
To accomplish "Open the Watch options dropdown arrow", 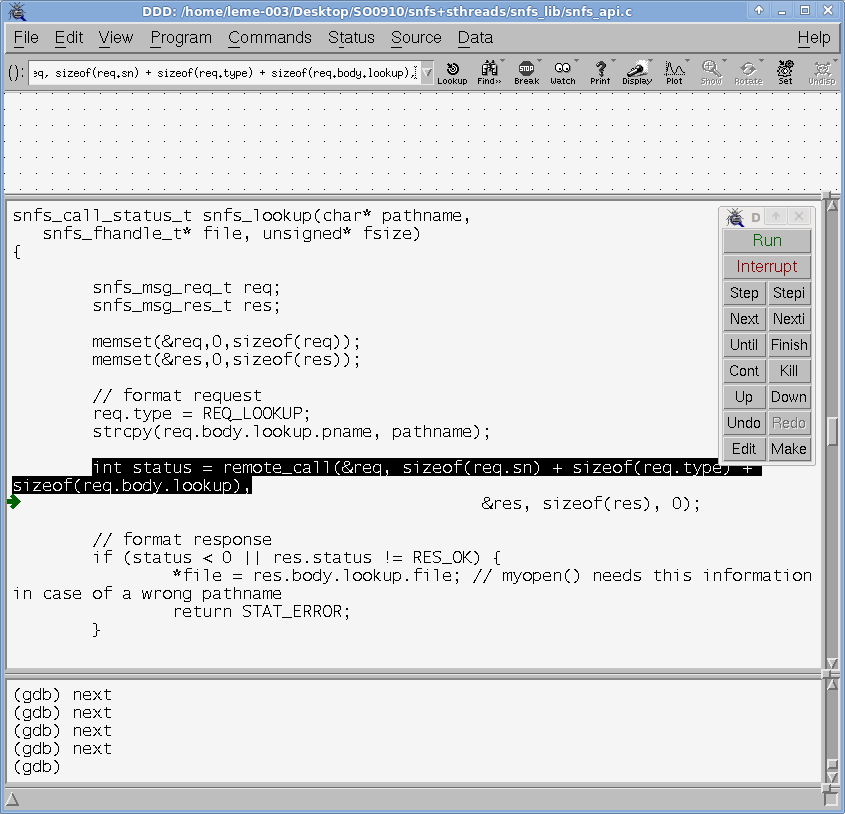I will click(576, 61).
